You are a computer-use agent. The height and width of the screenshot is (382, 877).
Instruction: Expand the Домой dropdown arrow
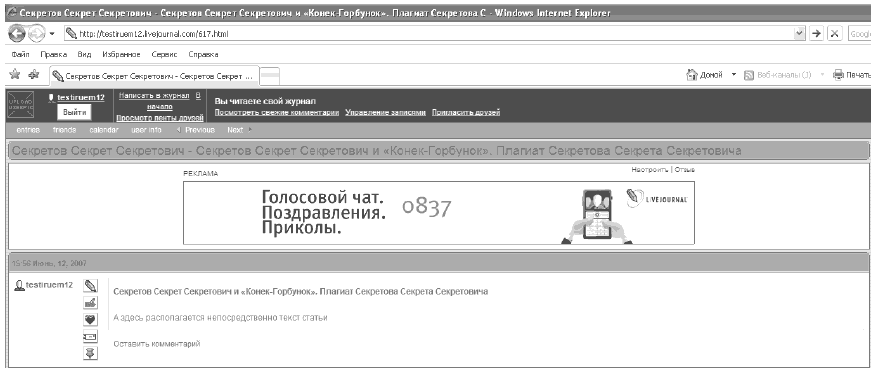pyautogui.click(x=734, y=74)
